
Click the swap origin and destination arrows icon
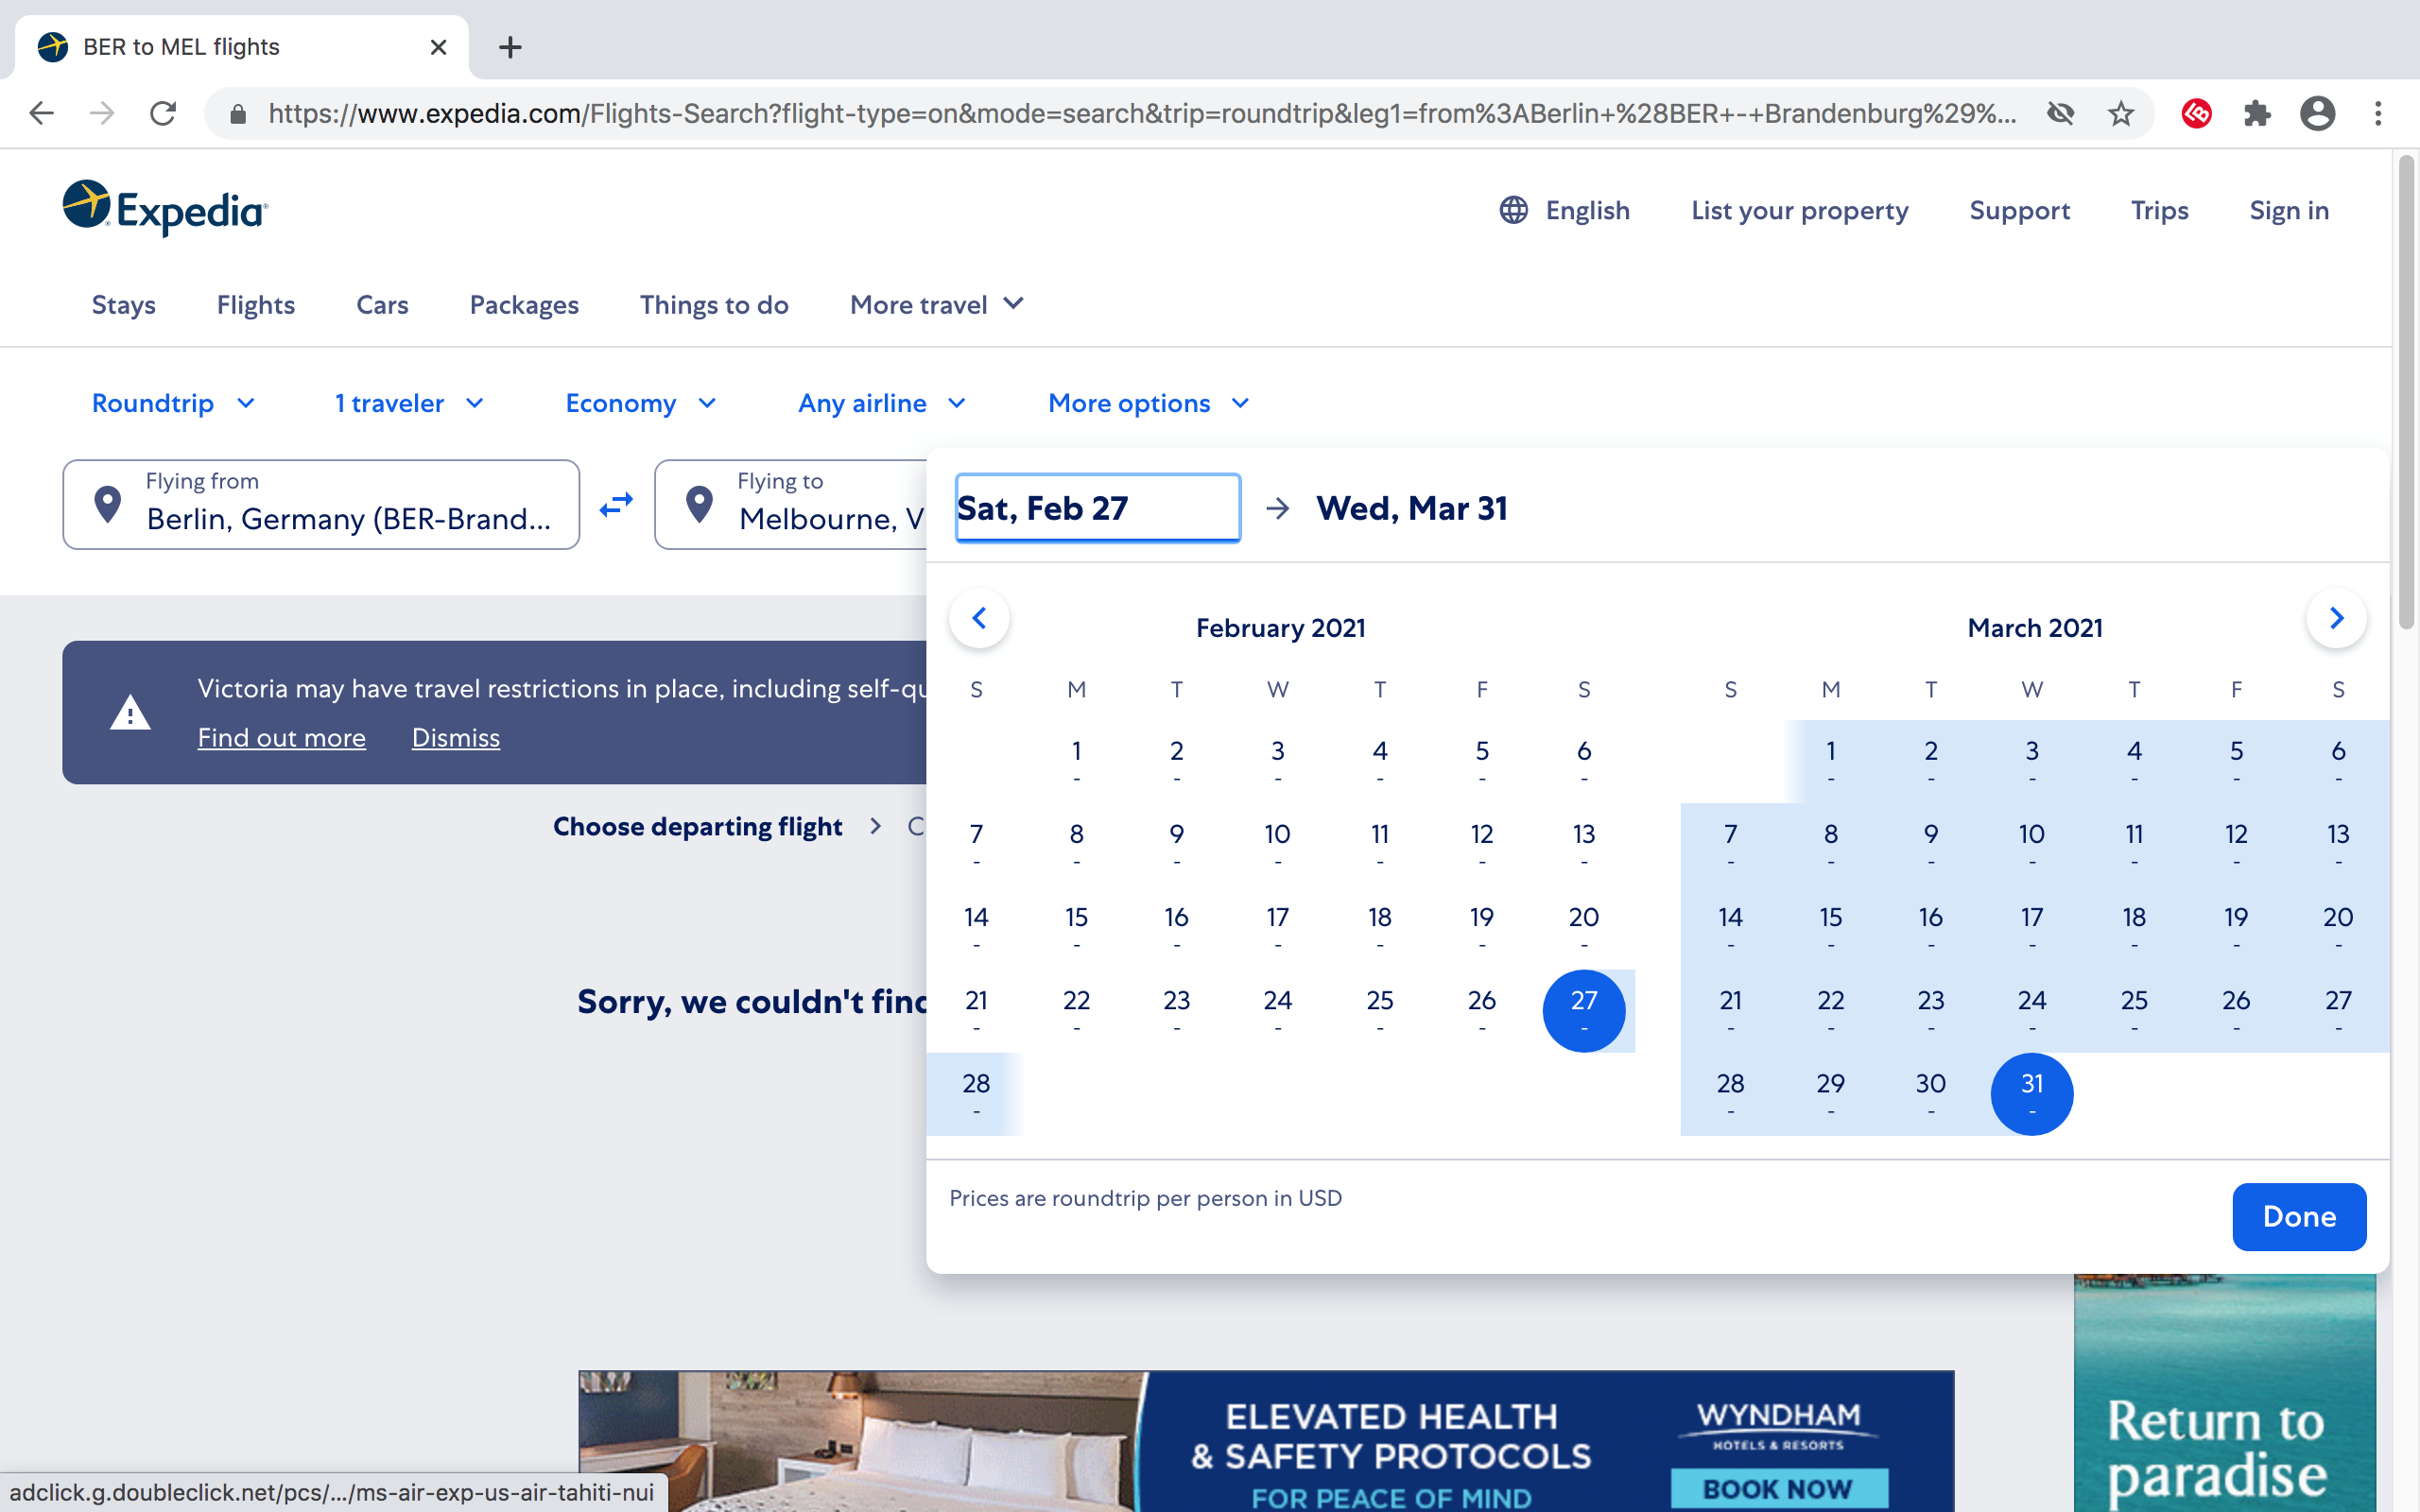pos(616,505)
